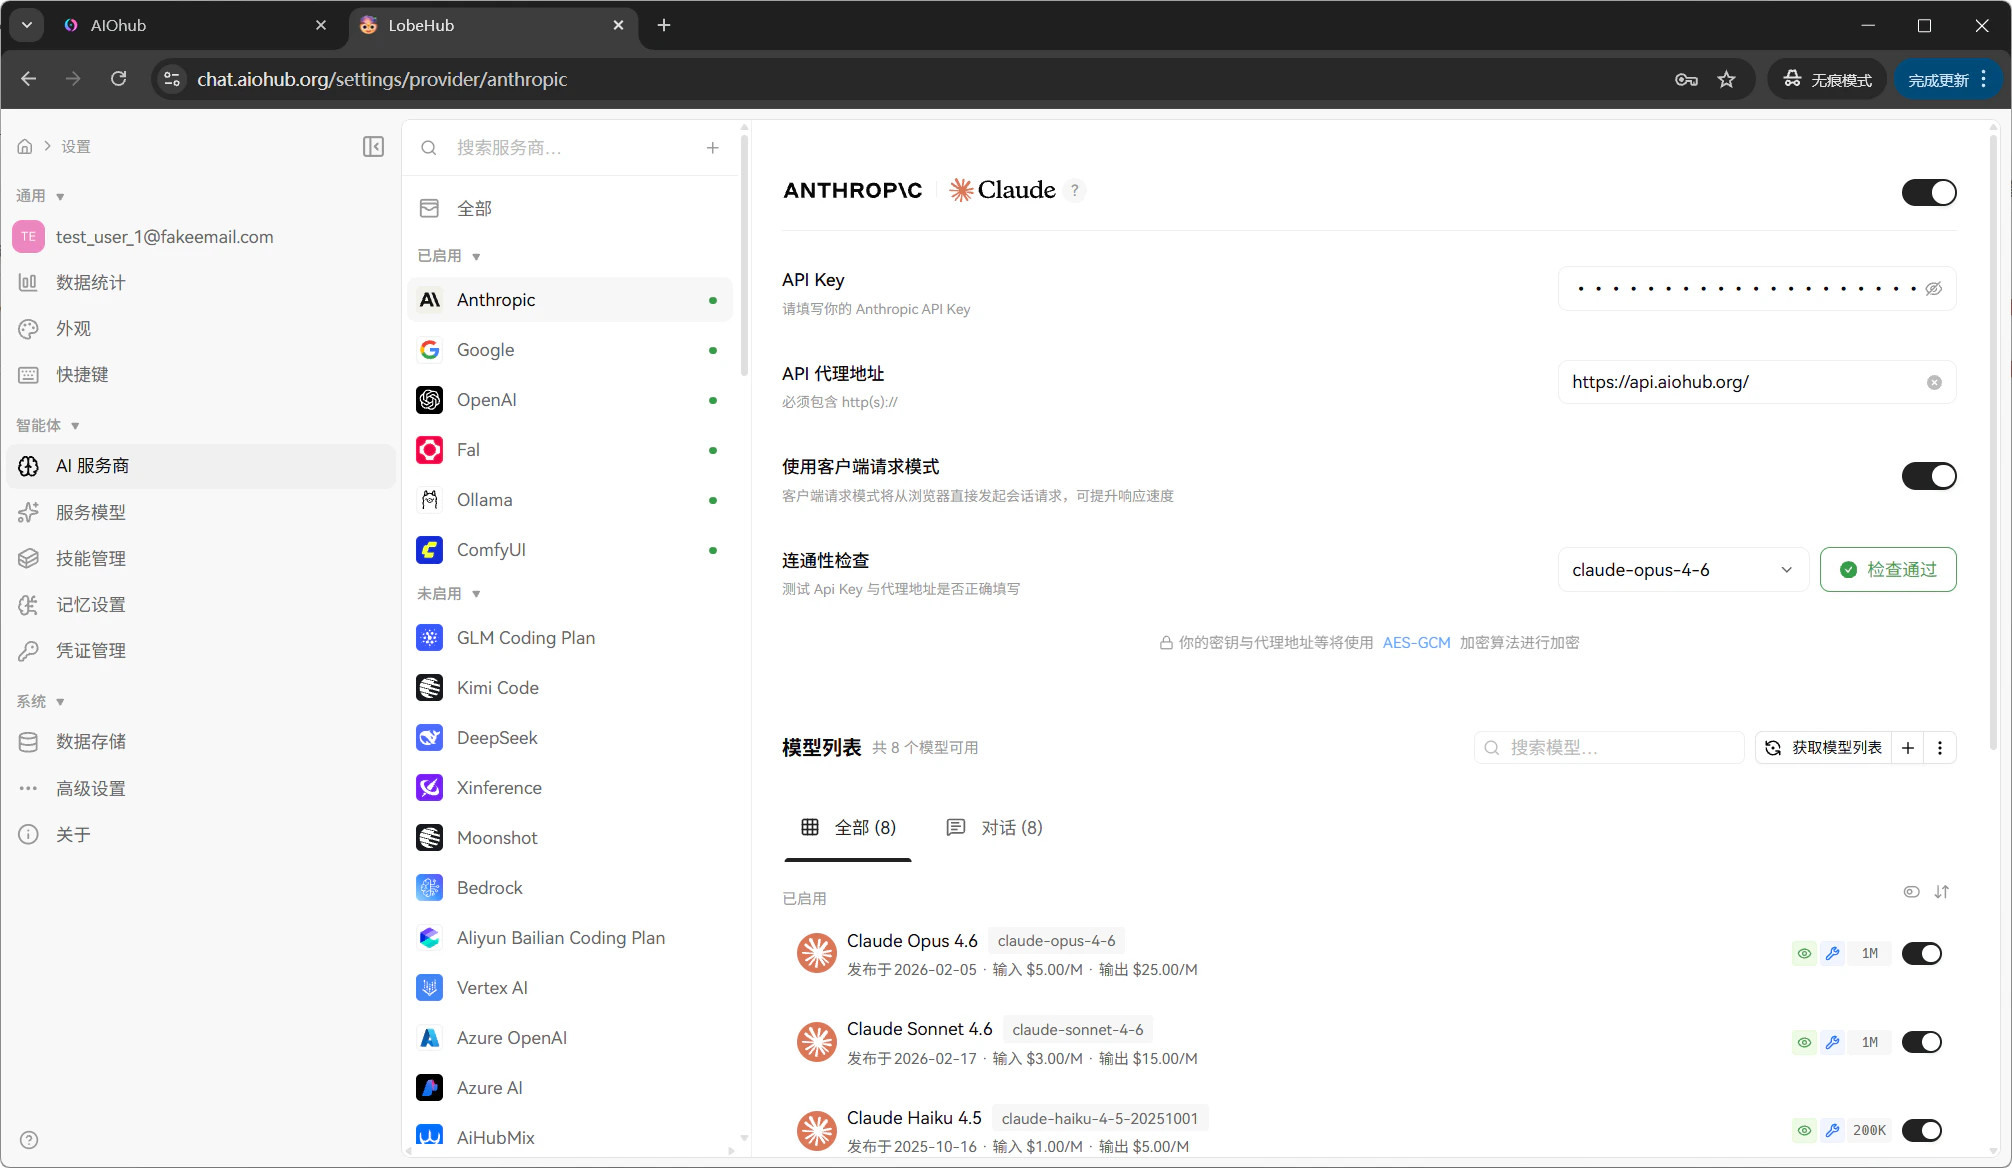Click the 检查通过 connectivity check button
The width and height of the screenshot is (2012, 1168).
tap(1888, 570)
